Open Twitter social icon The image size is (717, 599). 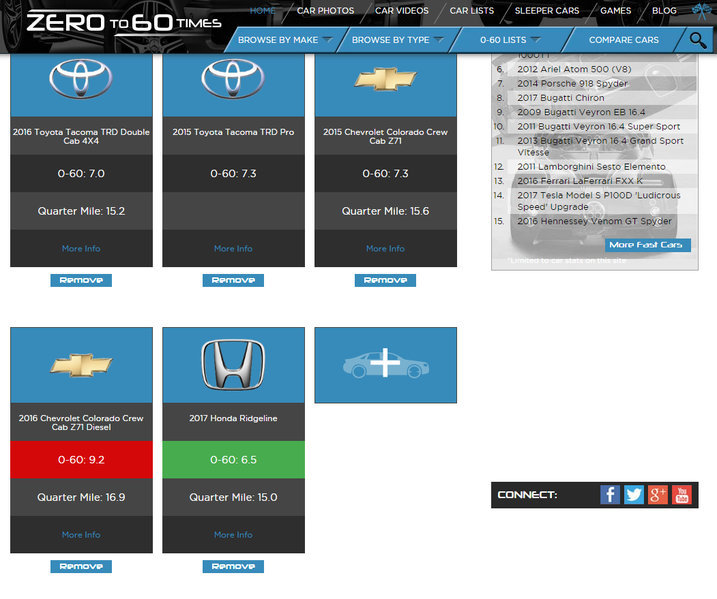click(x=634, y=495)
